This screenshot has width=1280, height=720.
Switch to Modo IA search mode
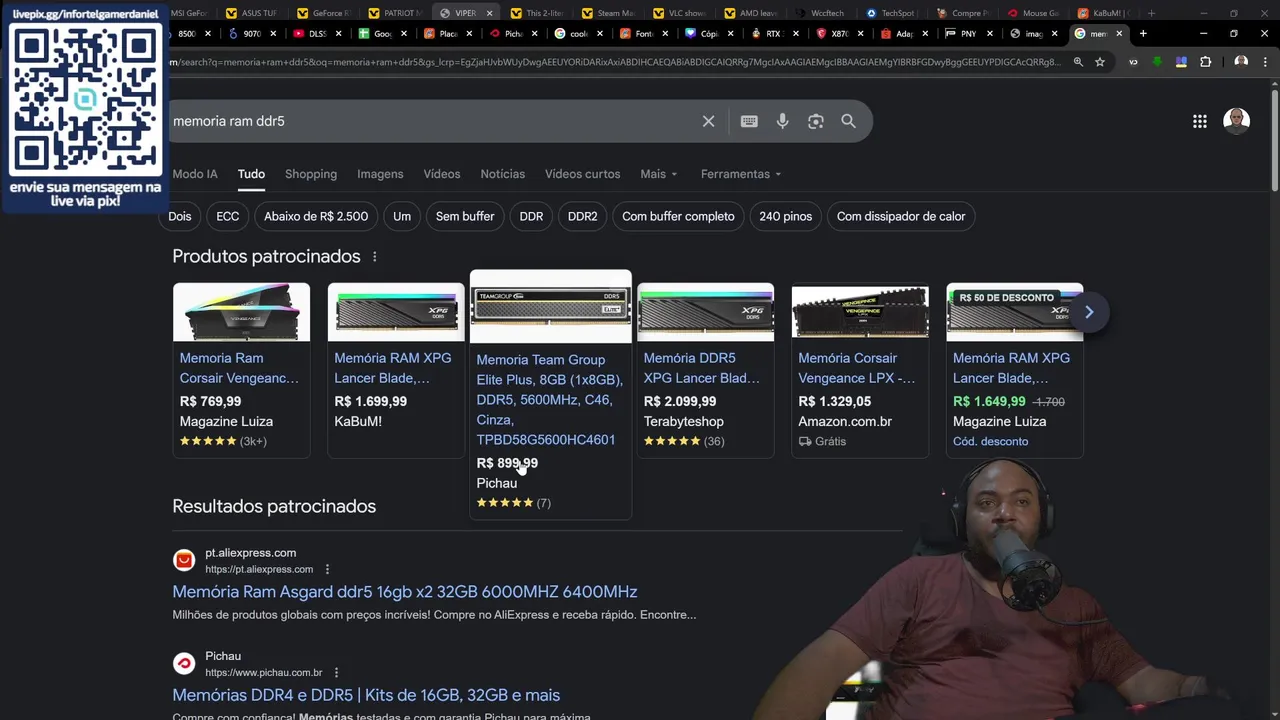195,174
